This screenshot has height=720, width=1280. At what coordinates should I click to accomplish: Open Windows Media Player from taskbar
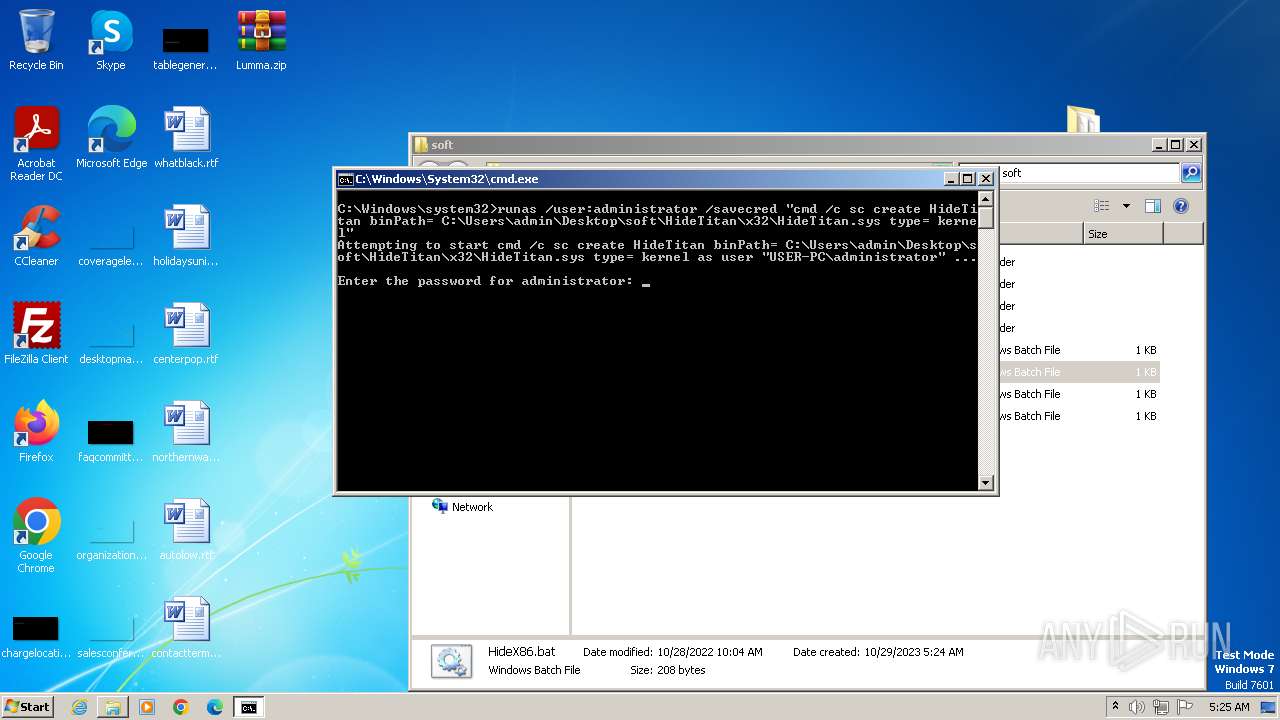pos(147,707)
